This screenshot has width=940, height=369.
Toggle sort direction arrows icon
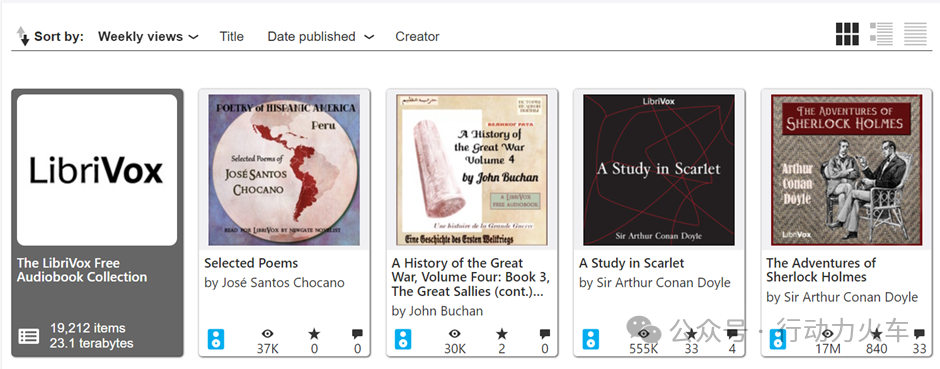tap(23, 36)
